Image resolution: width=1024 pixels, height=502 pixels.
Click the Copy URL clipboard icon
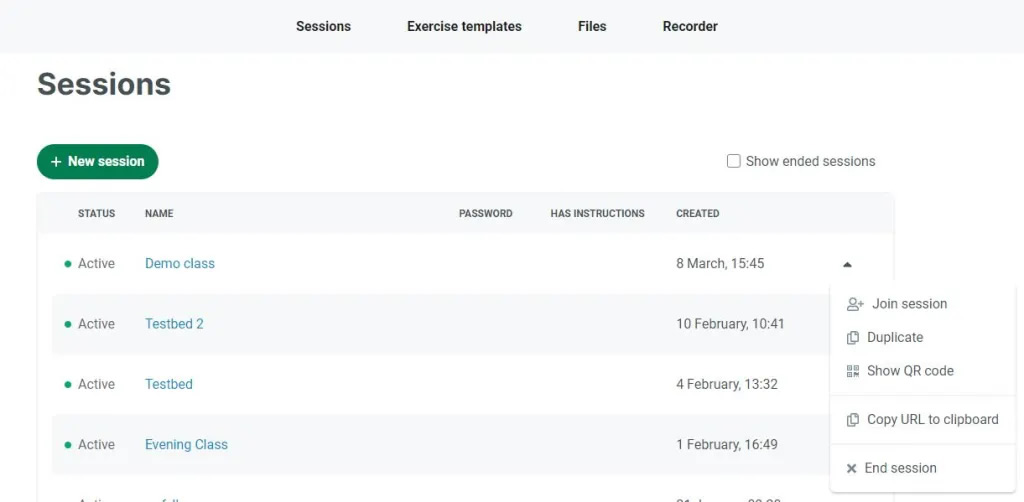point(853,420)
